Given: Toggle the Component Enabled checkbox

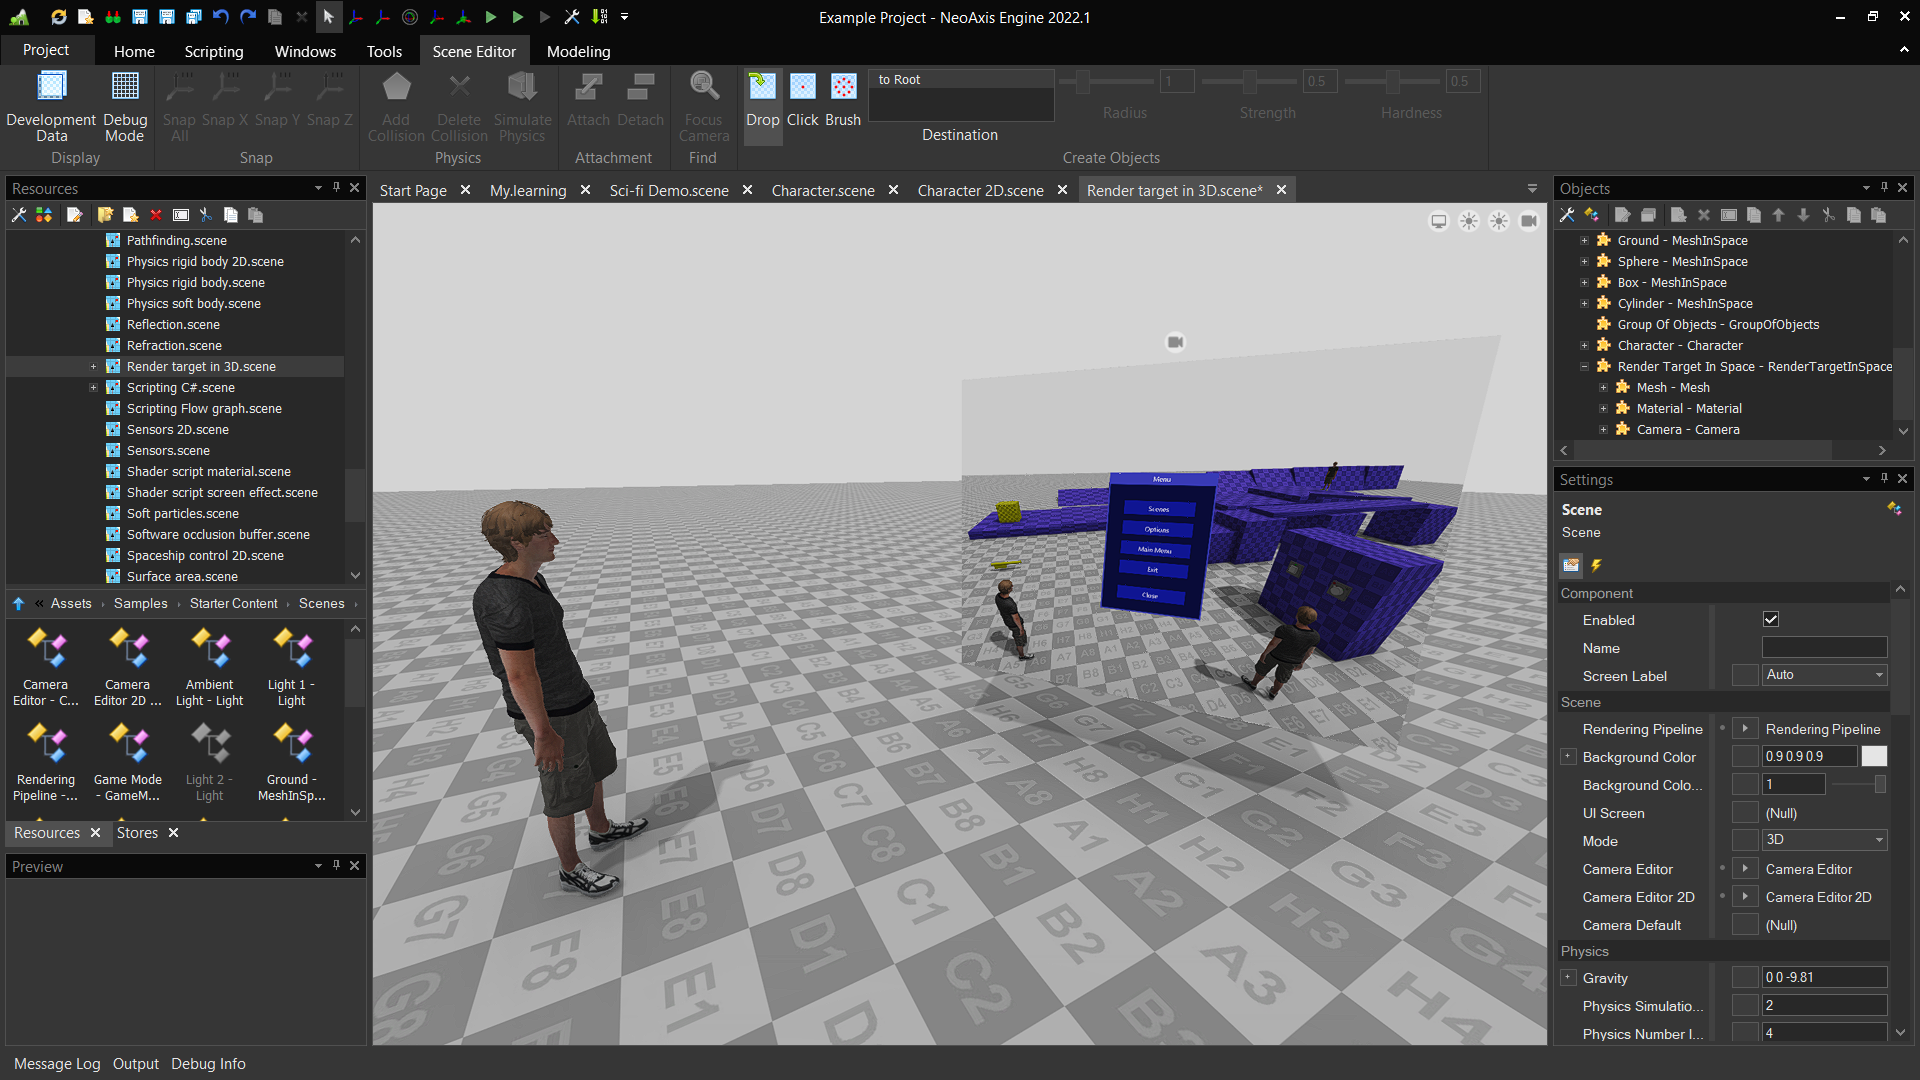Looking at the screenshot, I should click(1770, 620).
